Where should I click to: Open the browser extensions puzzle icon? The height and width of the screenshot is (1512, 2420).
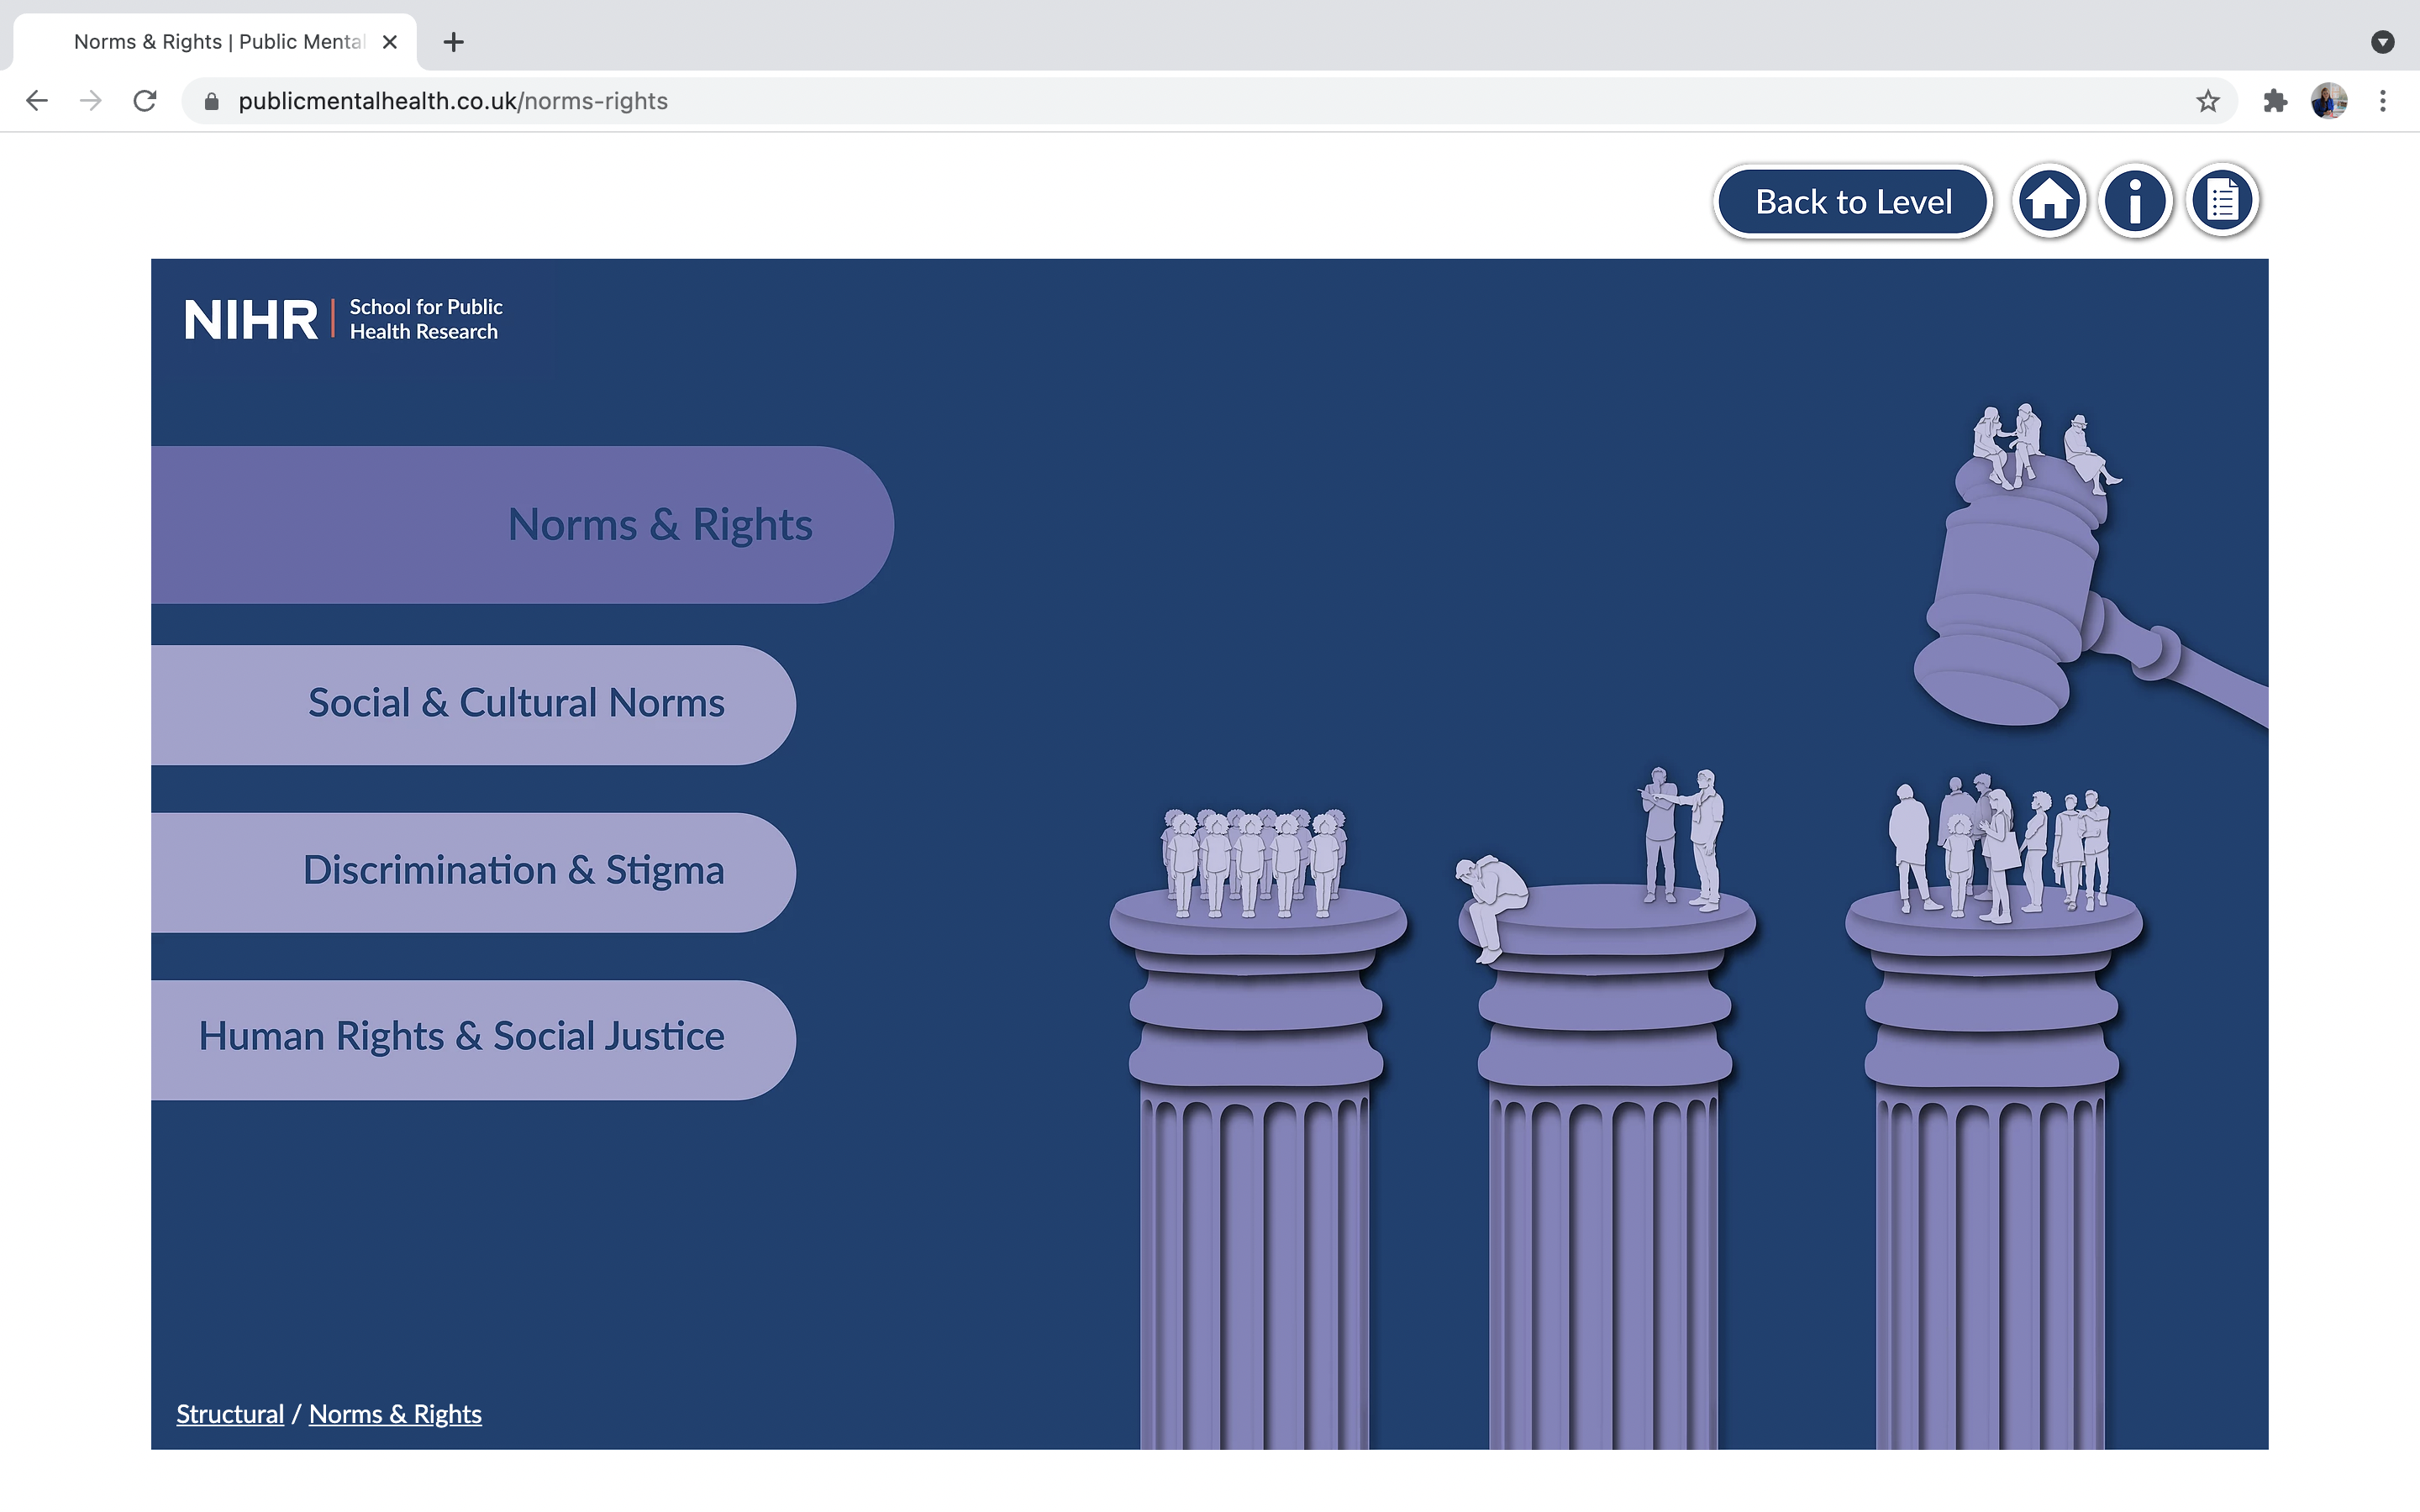pyautogui.click(x=2275, y=101)
